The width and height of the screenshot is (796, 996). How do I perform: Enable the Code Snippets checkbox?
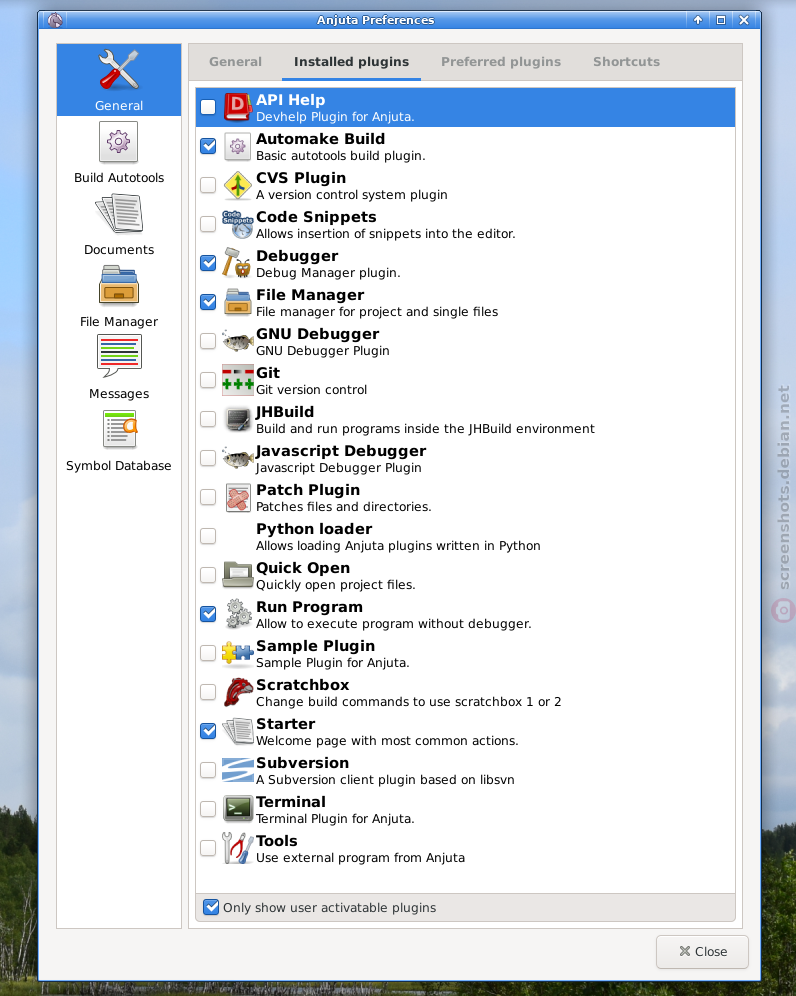pos(208,224)
